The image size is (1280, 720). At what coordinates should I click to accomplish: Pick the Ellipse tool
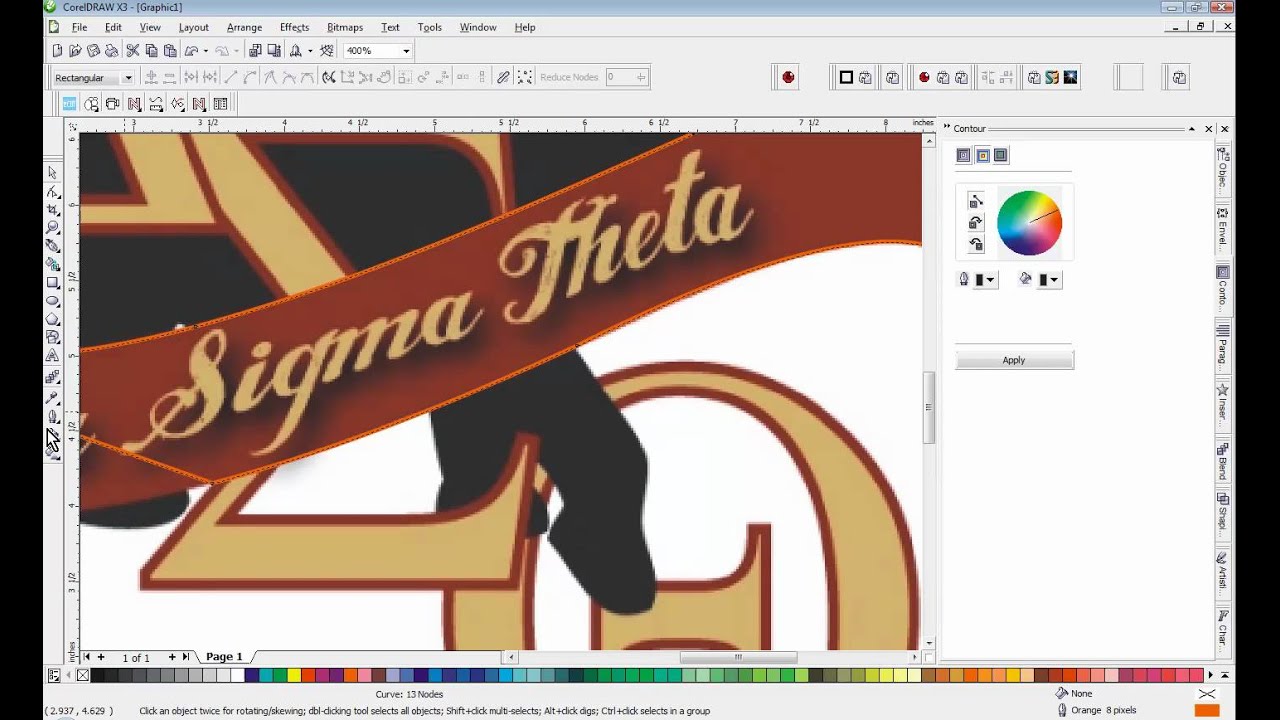53,301
